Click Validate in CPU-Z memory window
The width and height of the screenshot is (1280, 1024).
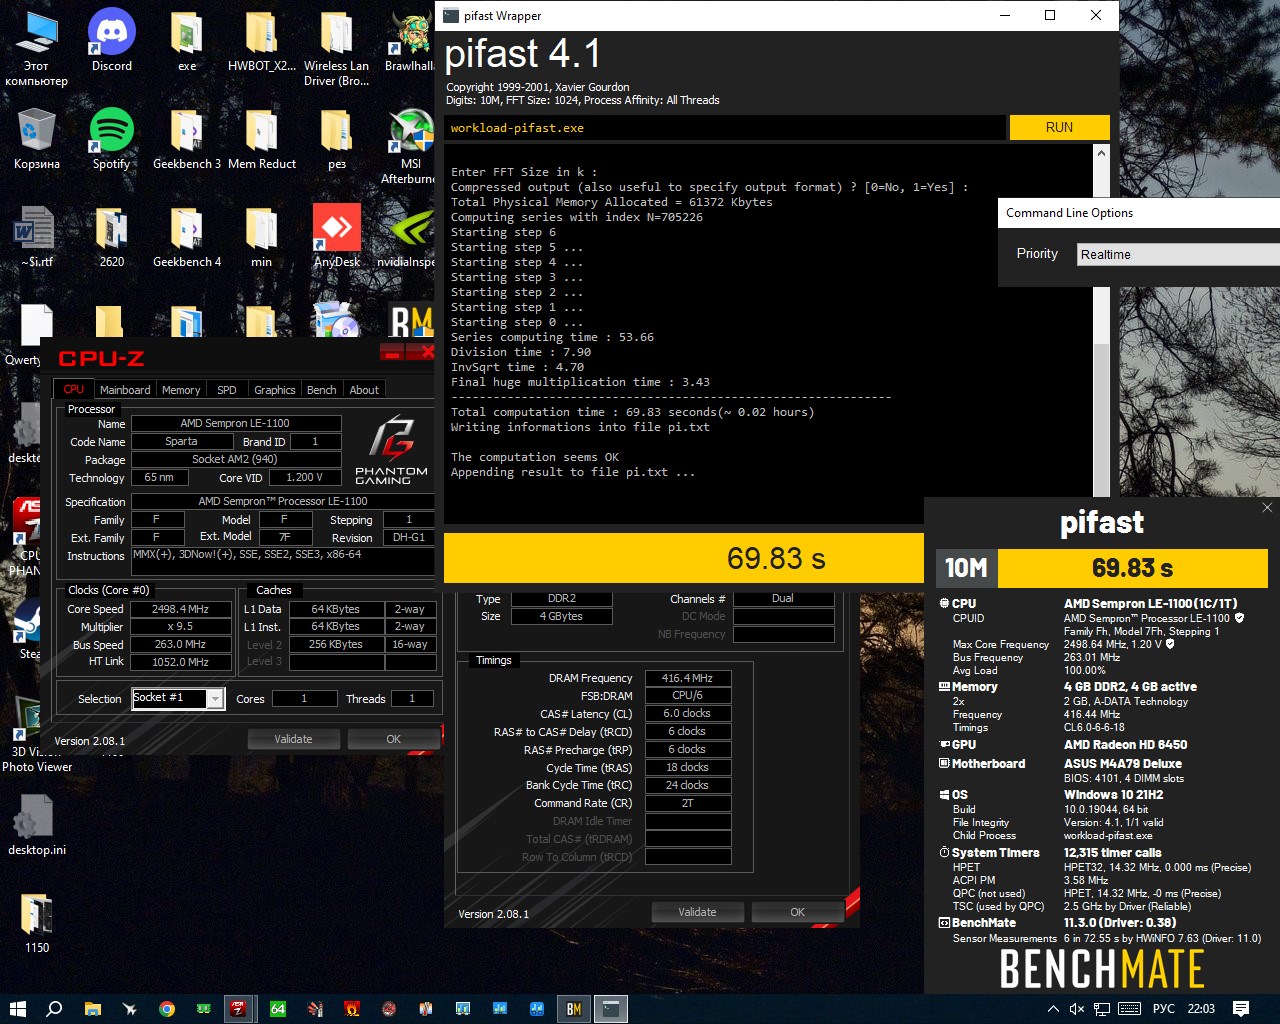tap(697, 912)
